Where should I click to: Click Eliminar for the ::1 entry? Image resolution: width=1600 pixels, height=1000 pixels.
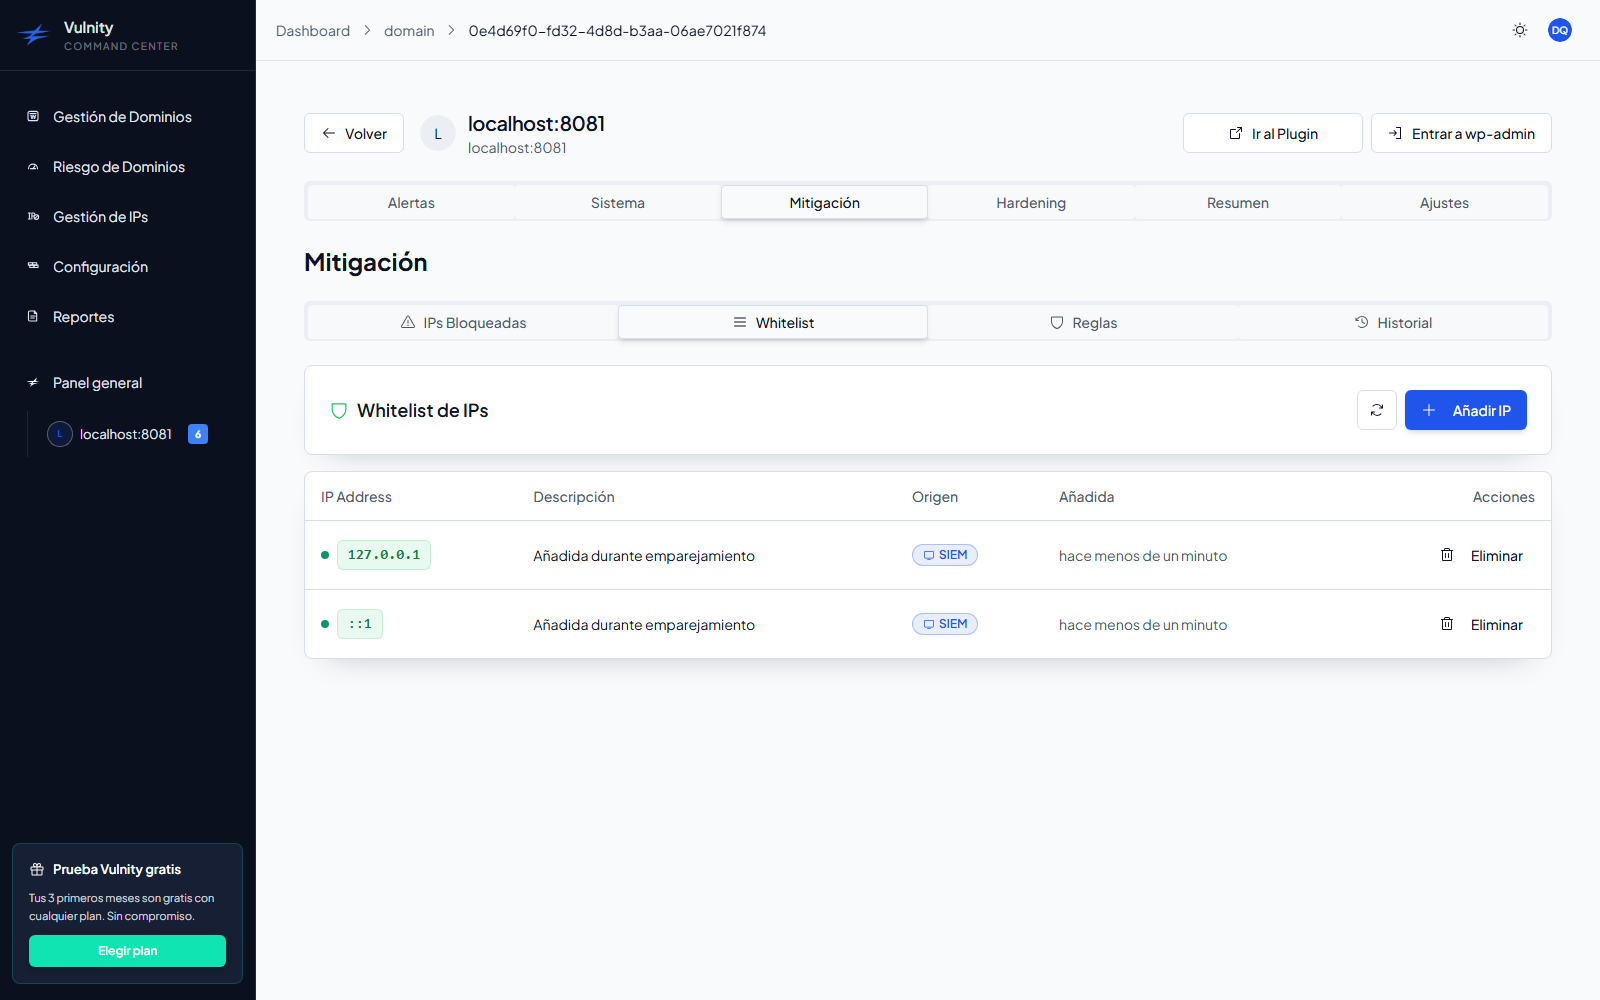coord(1497,625)
